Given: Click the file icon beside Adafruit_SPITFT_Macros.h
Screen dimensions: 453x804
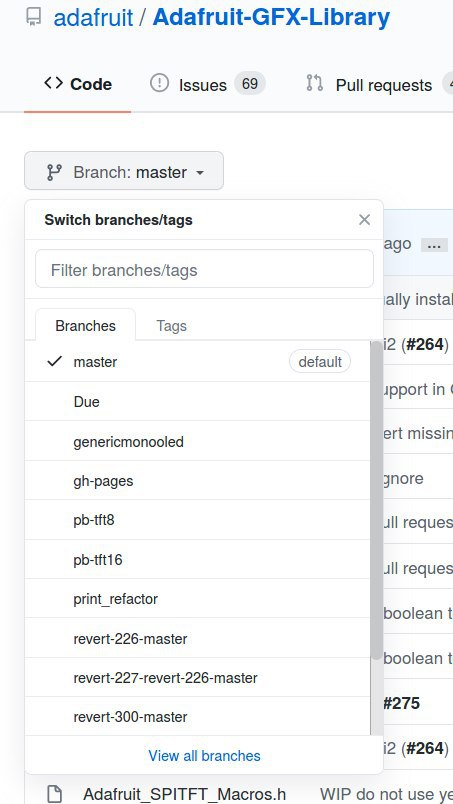Looking at the screenshot, I should (x=54, y=794).
